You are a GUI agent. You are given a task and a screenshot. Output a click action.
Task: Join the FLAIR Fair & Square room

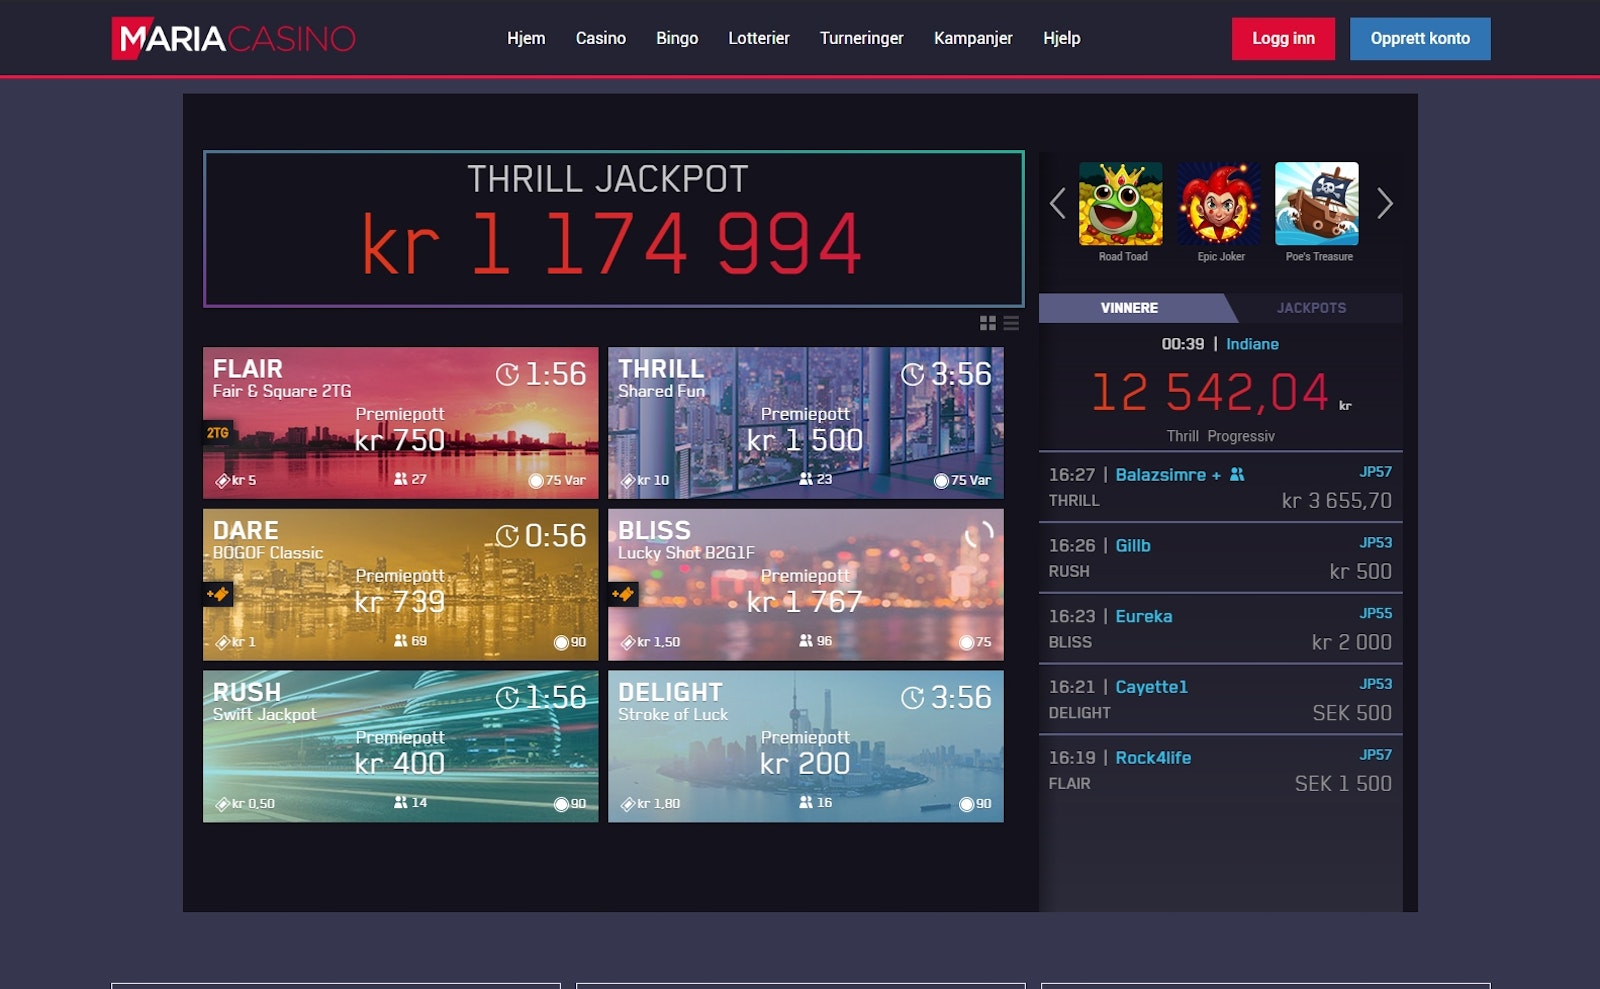(400, 423)
